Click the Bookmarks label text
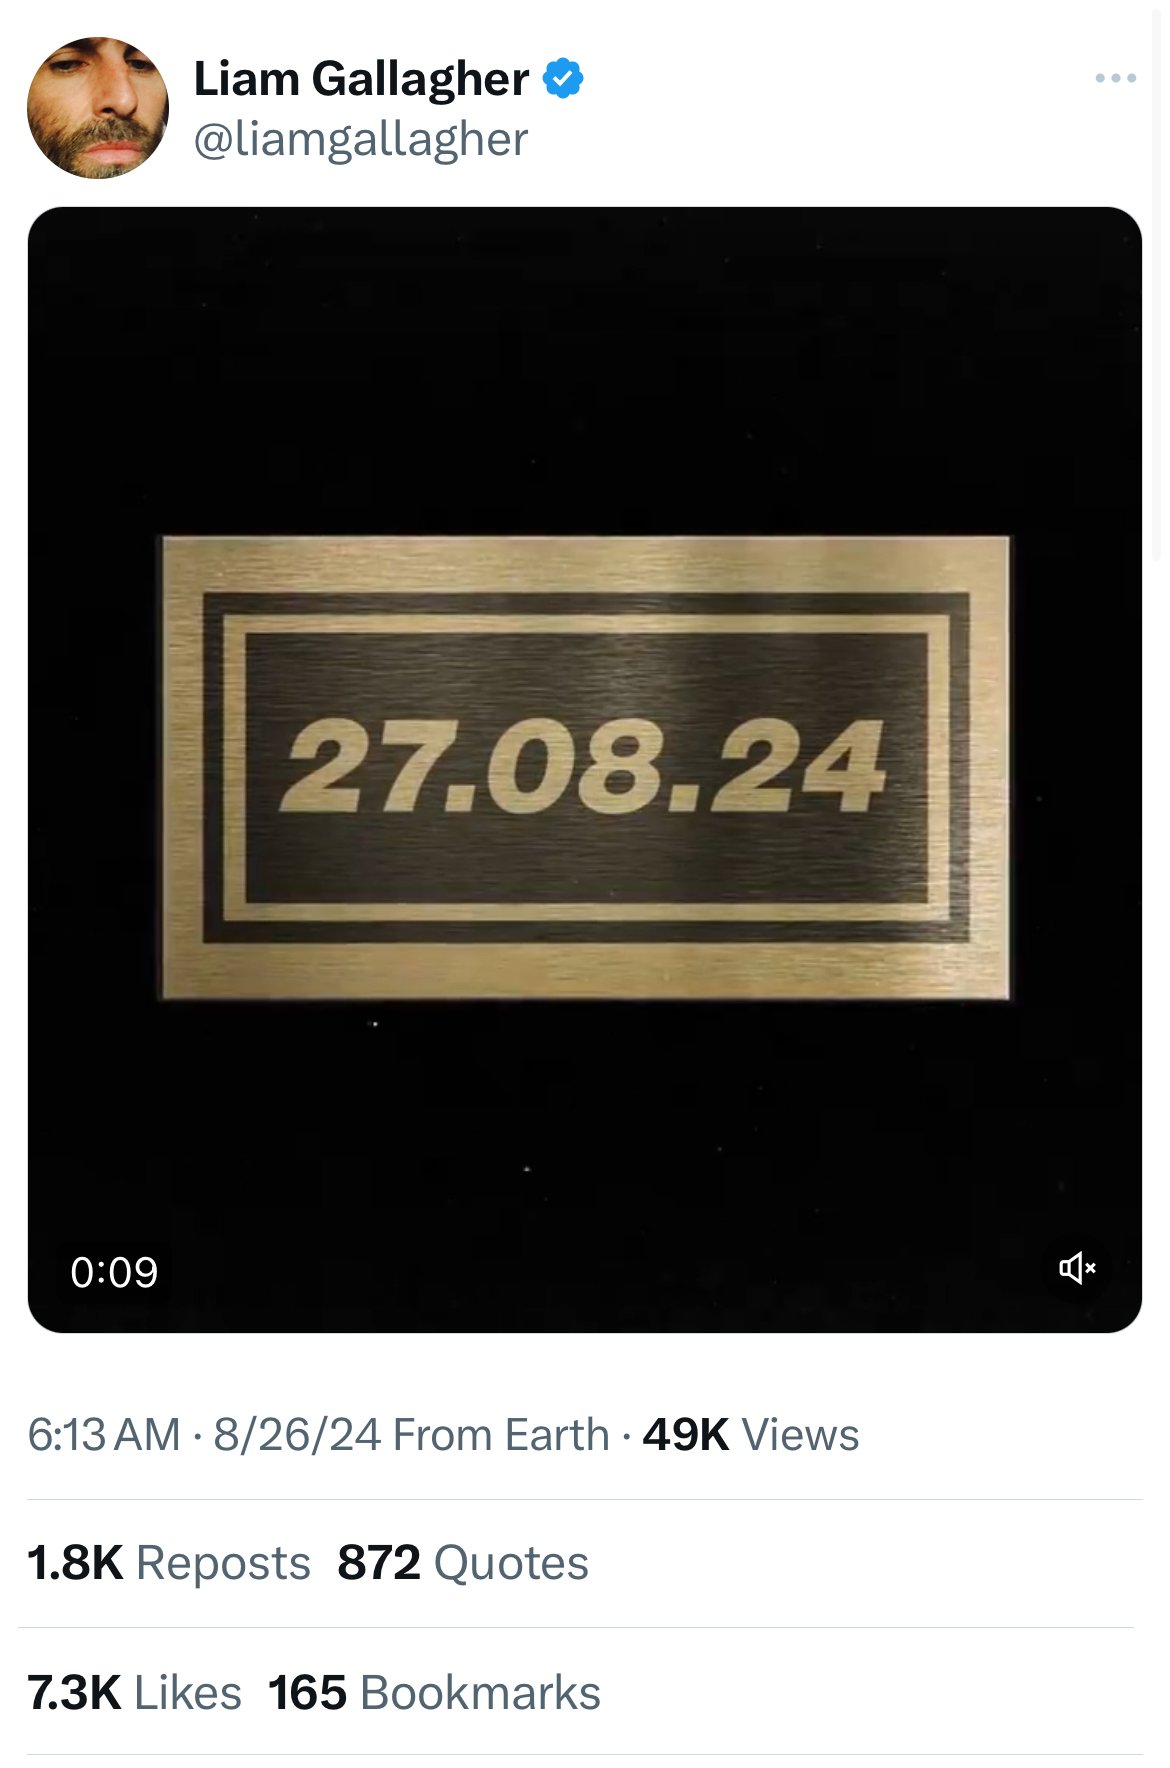 [x=480, y=1693]
